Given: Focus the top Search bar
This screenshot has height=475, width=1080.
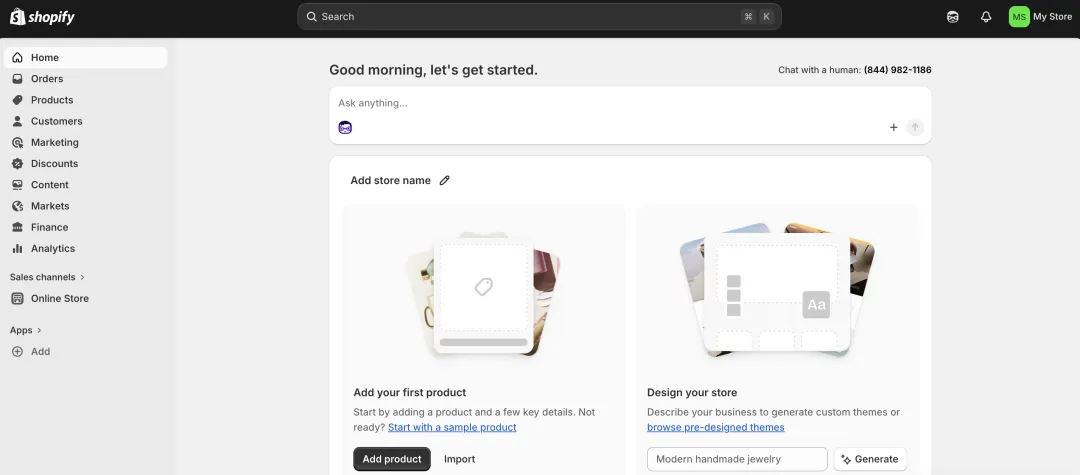Looking at the screenshot, I should (539, 17).
